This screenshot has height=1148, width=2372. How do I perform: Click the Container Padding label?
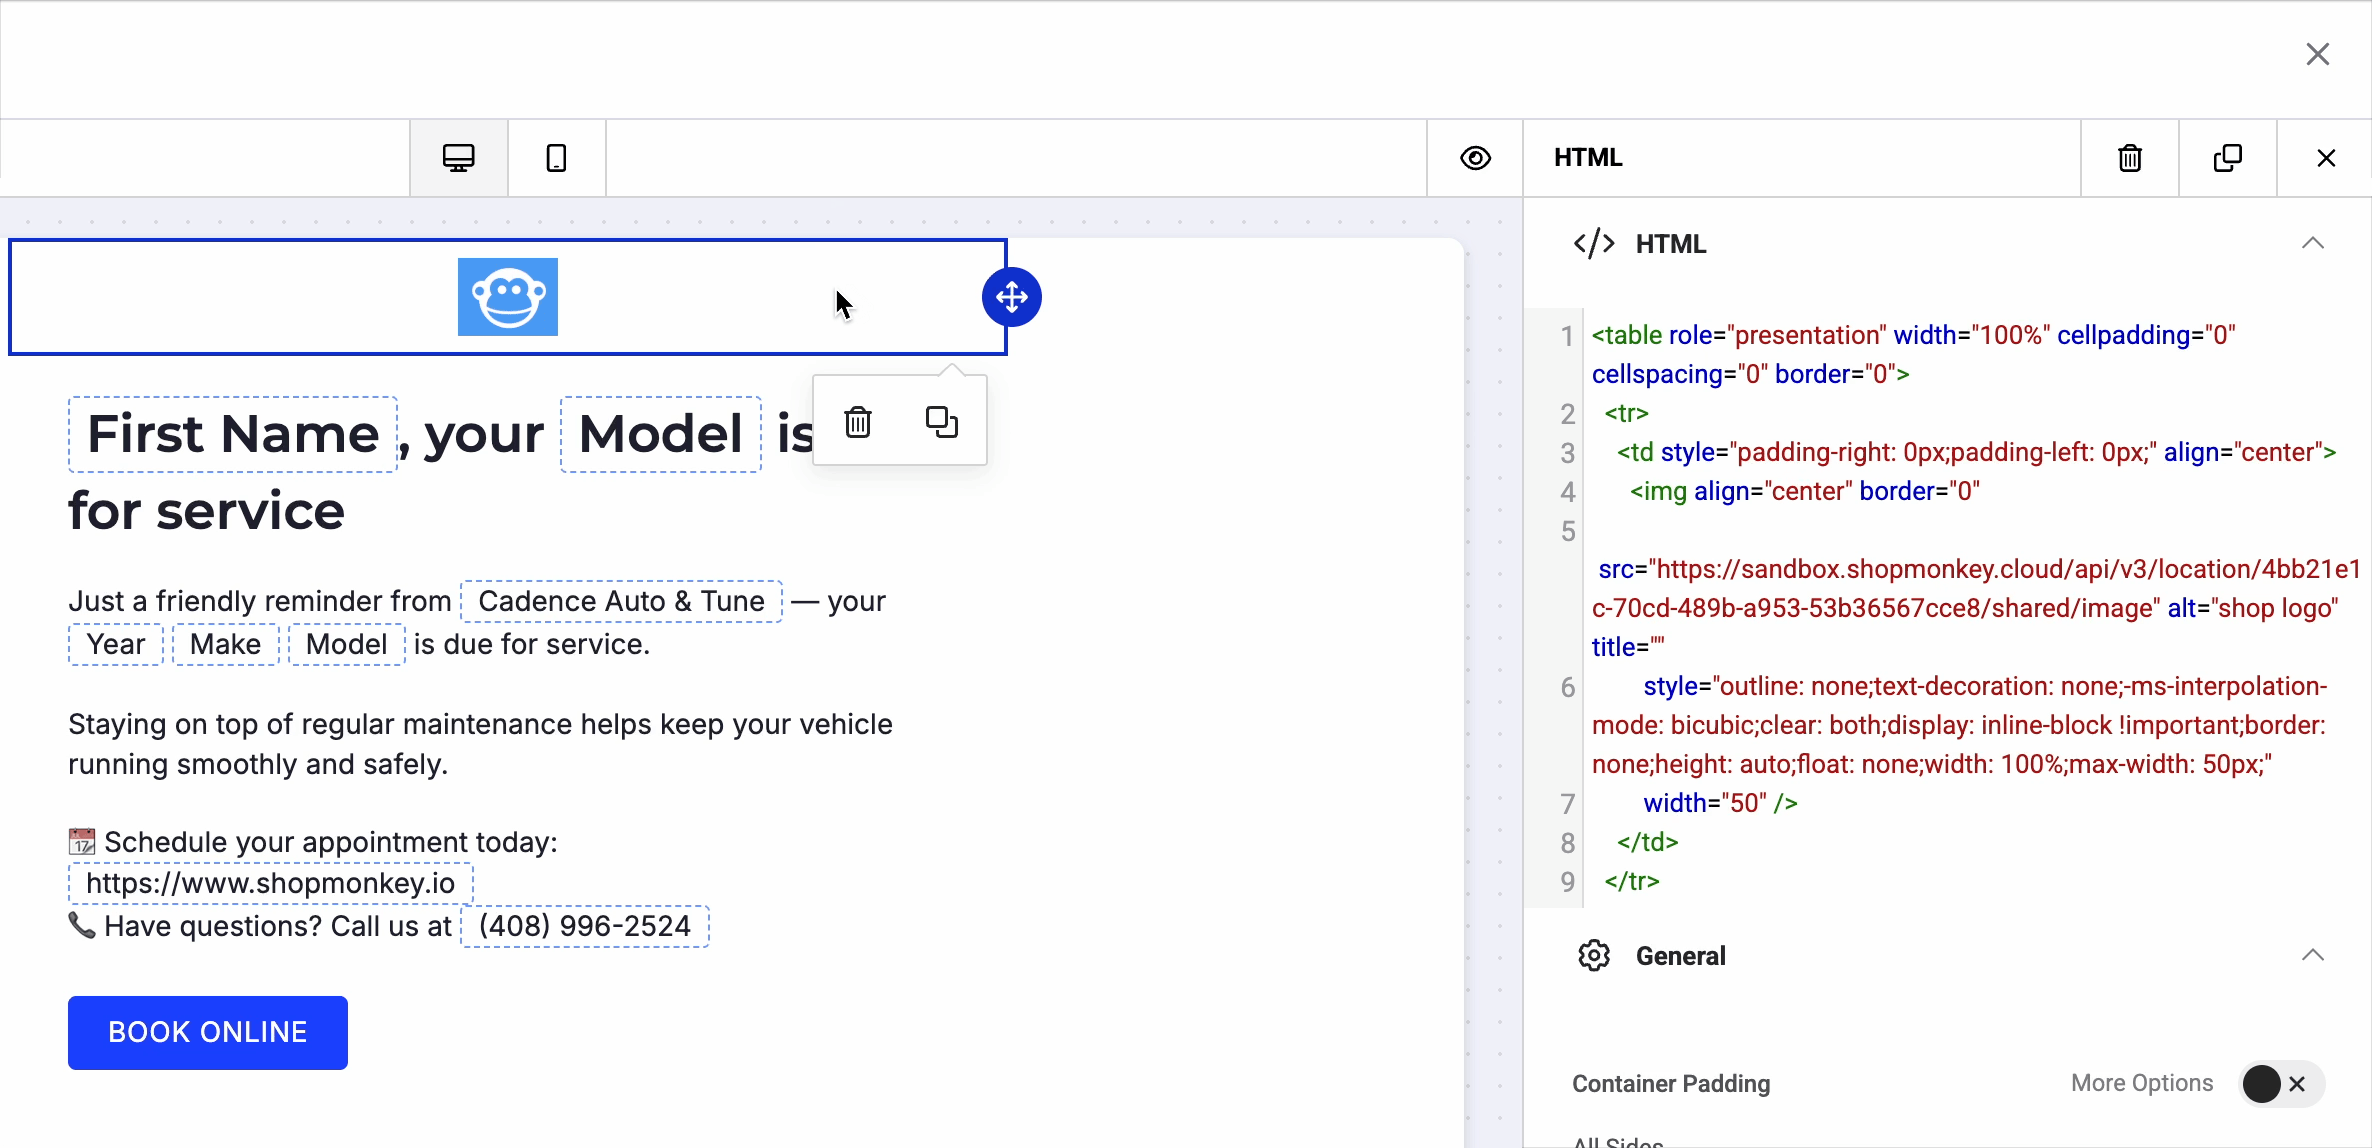pyautogui.click(x=1671, y=1084)
